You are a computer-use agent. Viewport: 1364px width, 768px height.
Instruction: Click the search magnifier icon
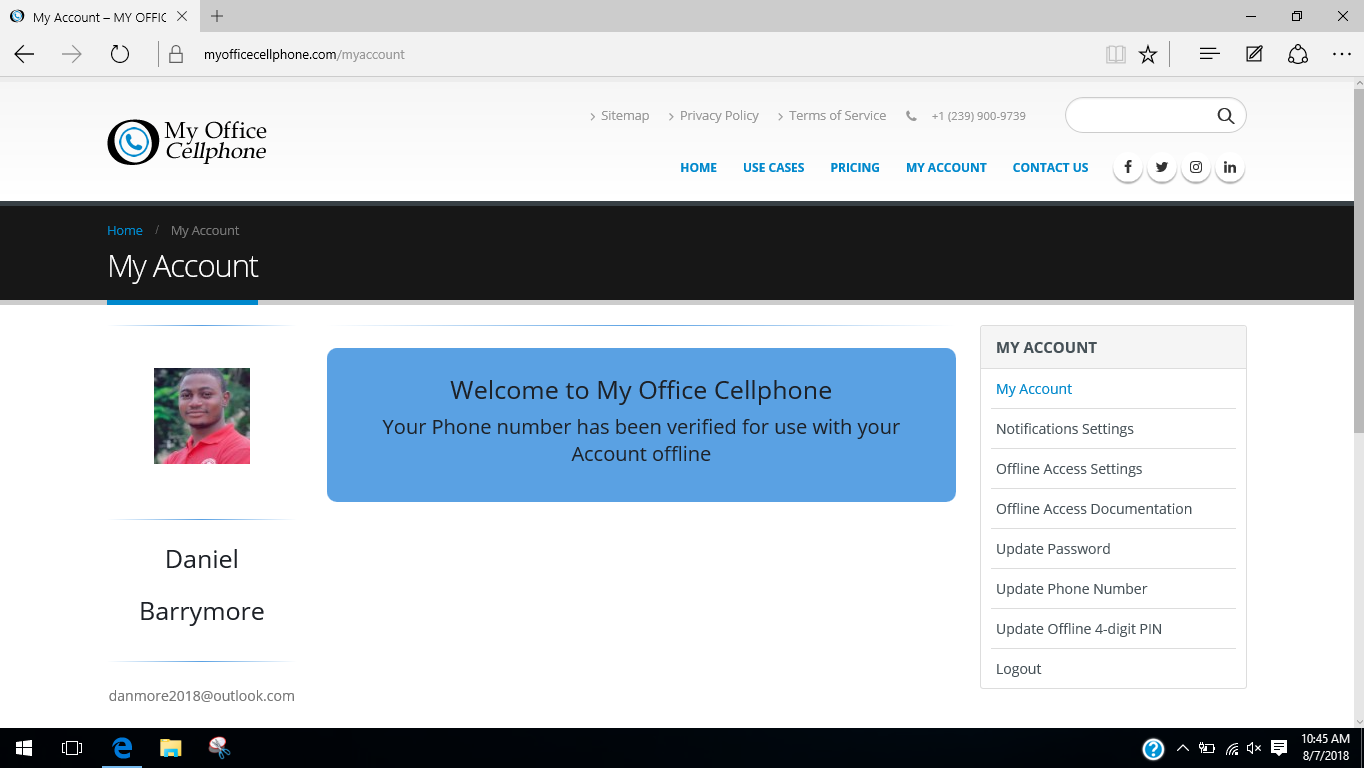pos(1226,116)
